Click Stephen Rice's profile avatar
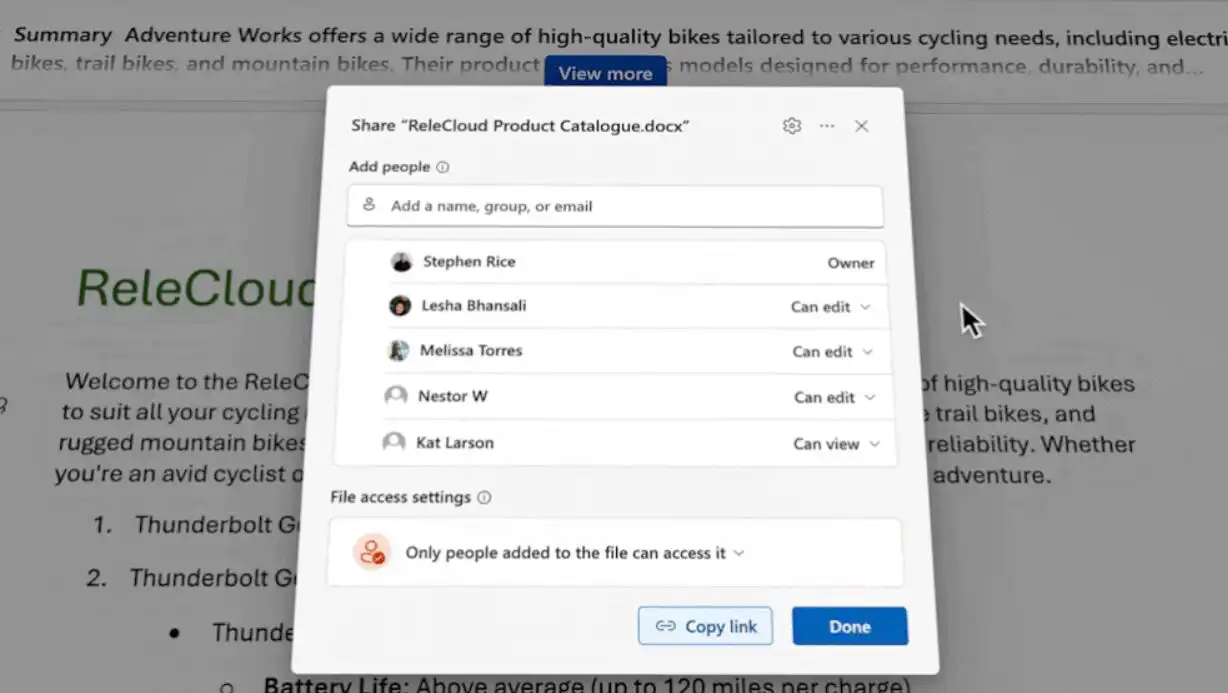 [x=401, y=261]
